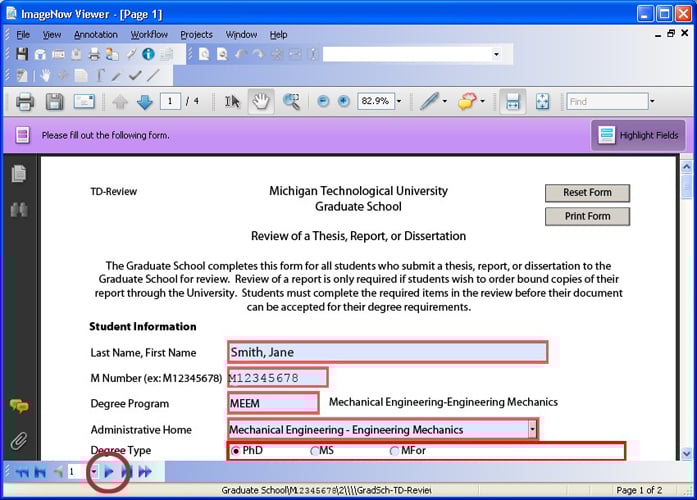This screenshot has height=500, width=697.
Task: Go to previous page with gray up arrow
Action: [120, 102]
